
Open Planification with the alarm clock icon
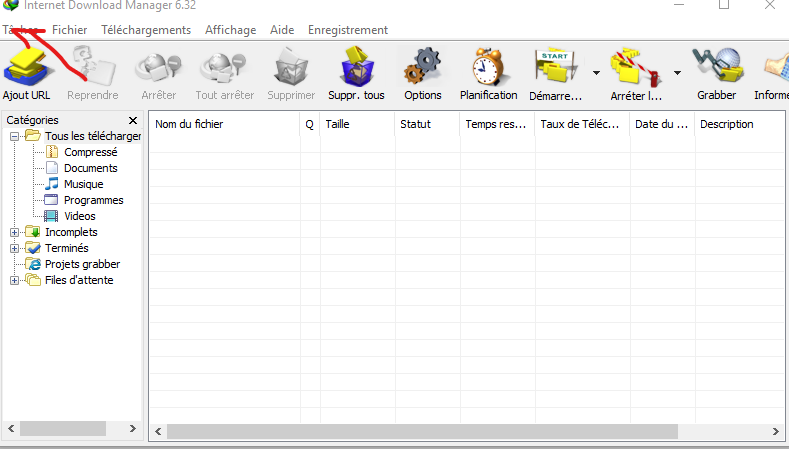[489, 66]
